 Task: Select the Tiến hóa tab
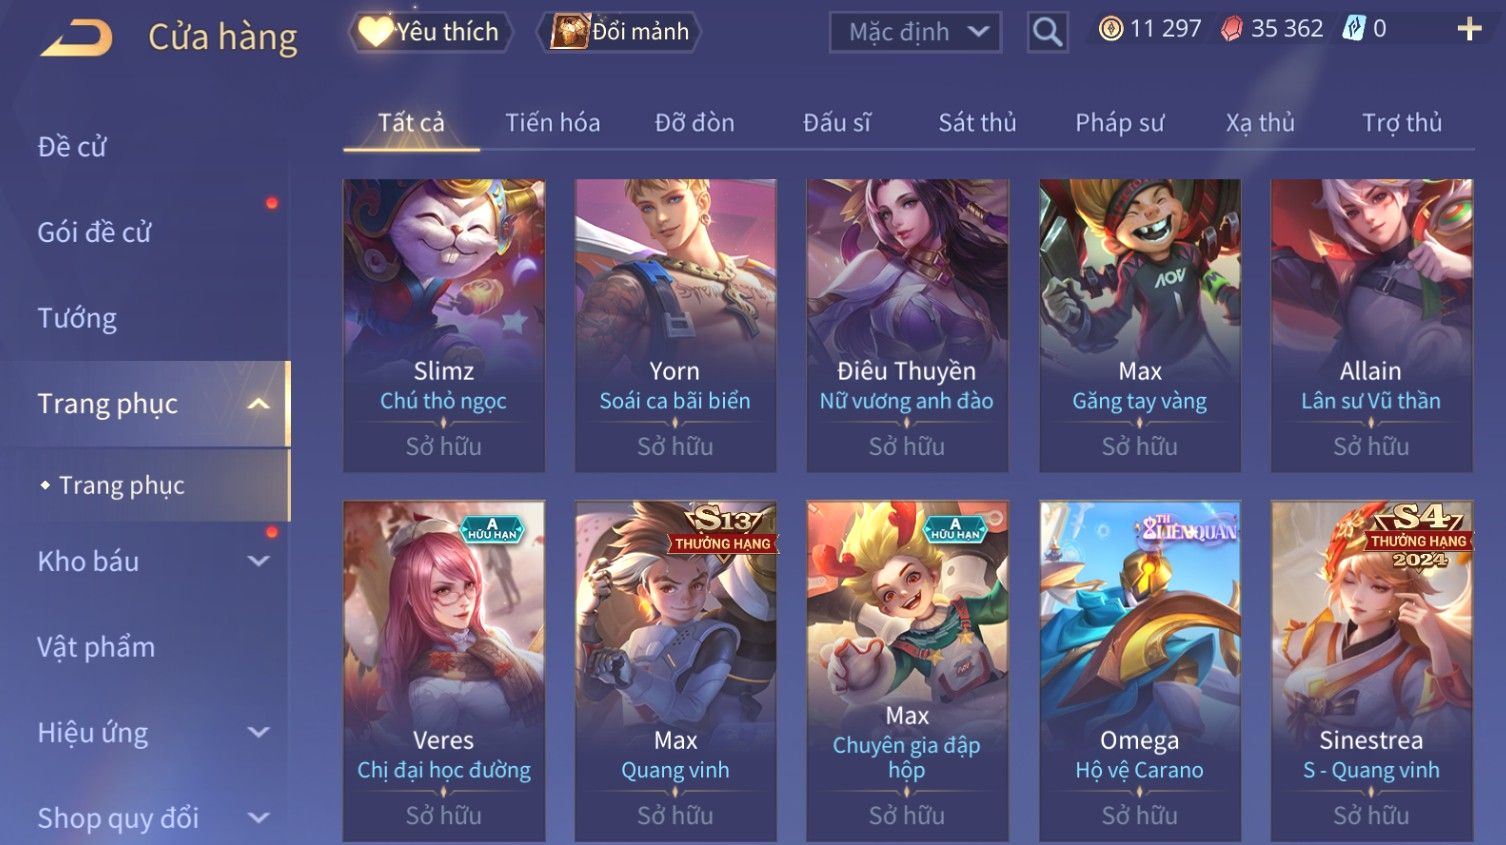[552, 123]
